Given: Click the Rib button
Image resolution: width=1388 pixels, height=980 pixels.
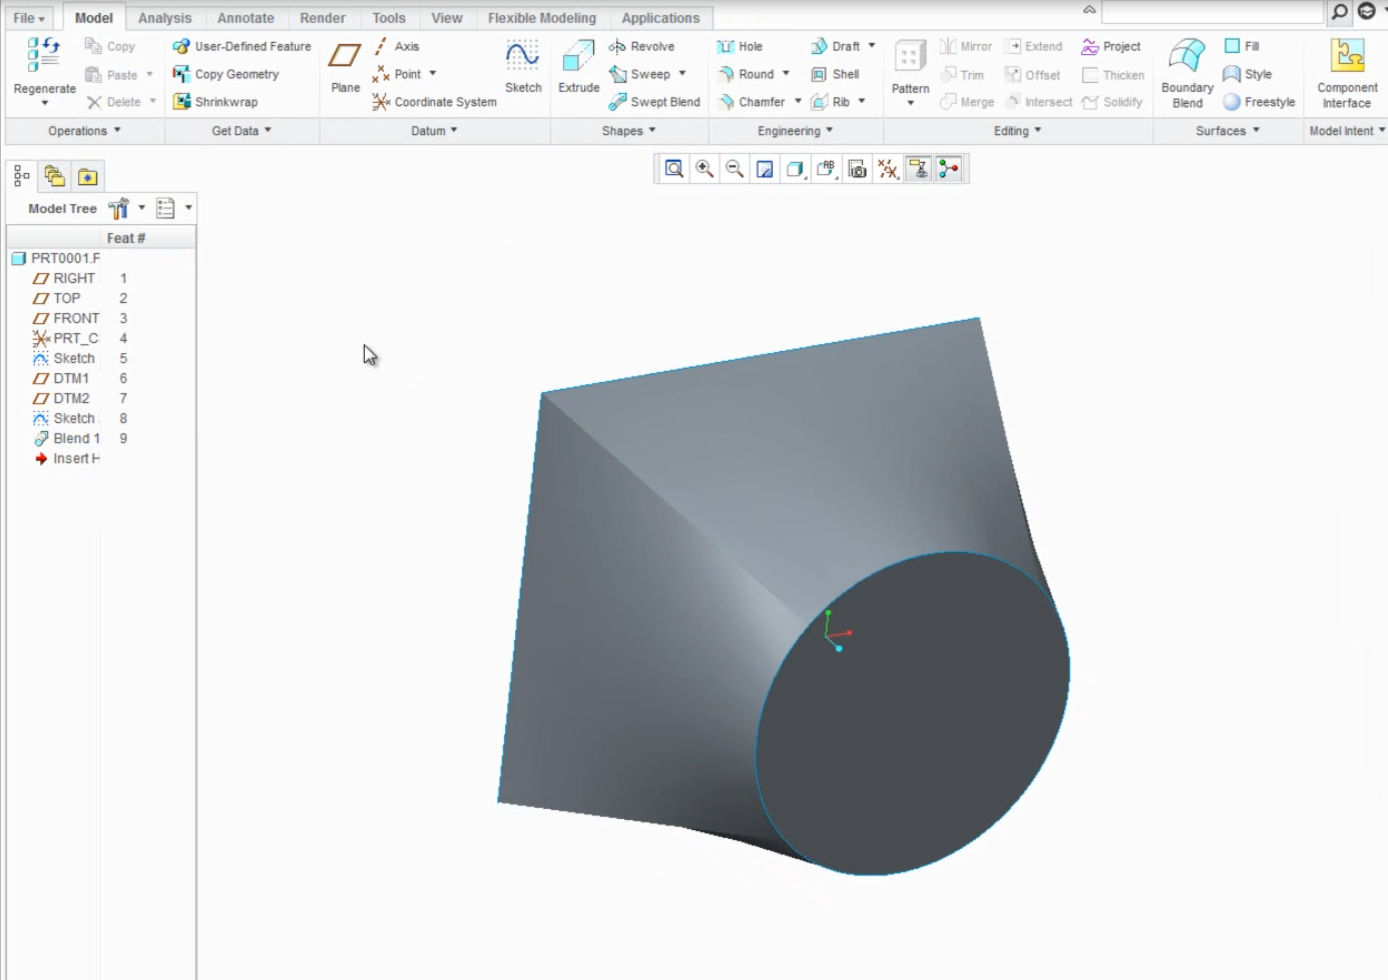Looking at the screenshot, I should pyautogui.click(x=830, y=102).
